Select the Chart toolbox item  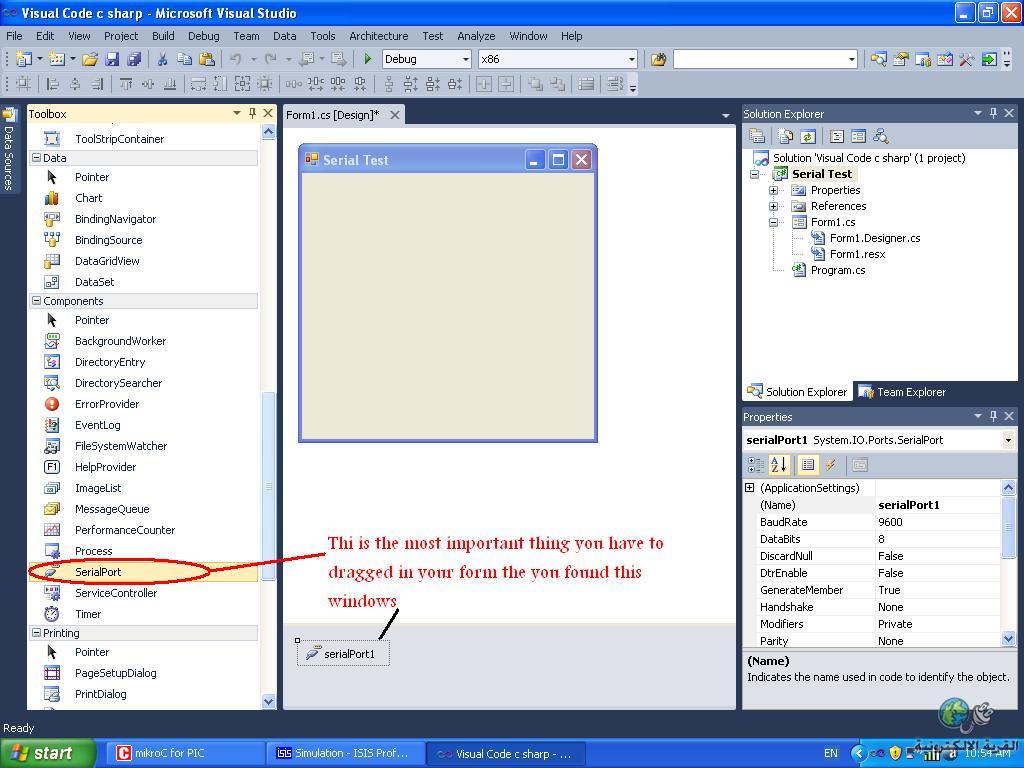[144, 198]
